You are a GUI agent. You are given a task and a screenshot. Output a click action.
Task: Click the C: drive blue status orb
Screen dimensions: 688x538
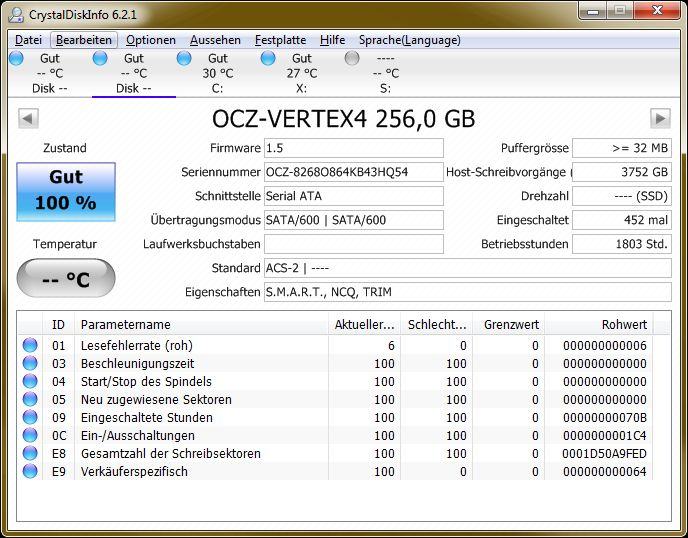184,58
